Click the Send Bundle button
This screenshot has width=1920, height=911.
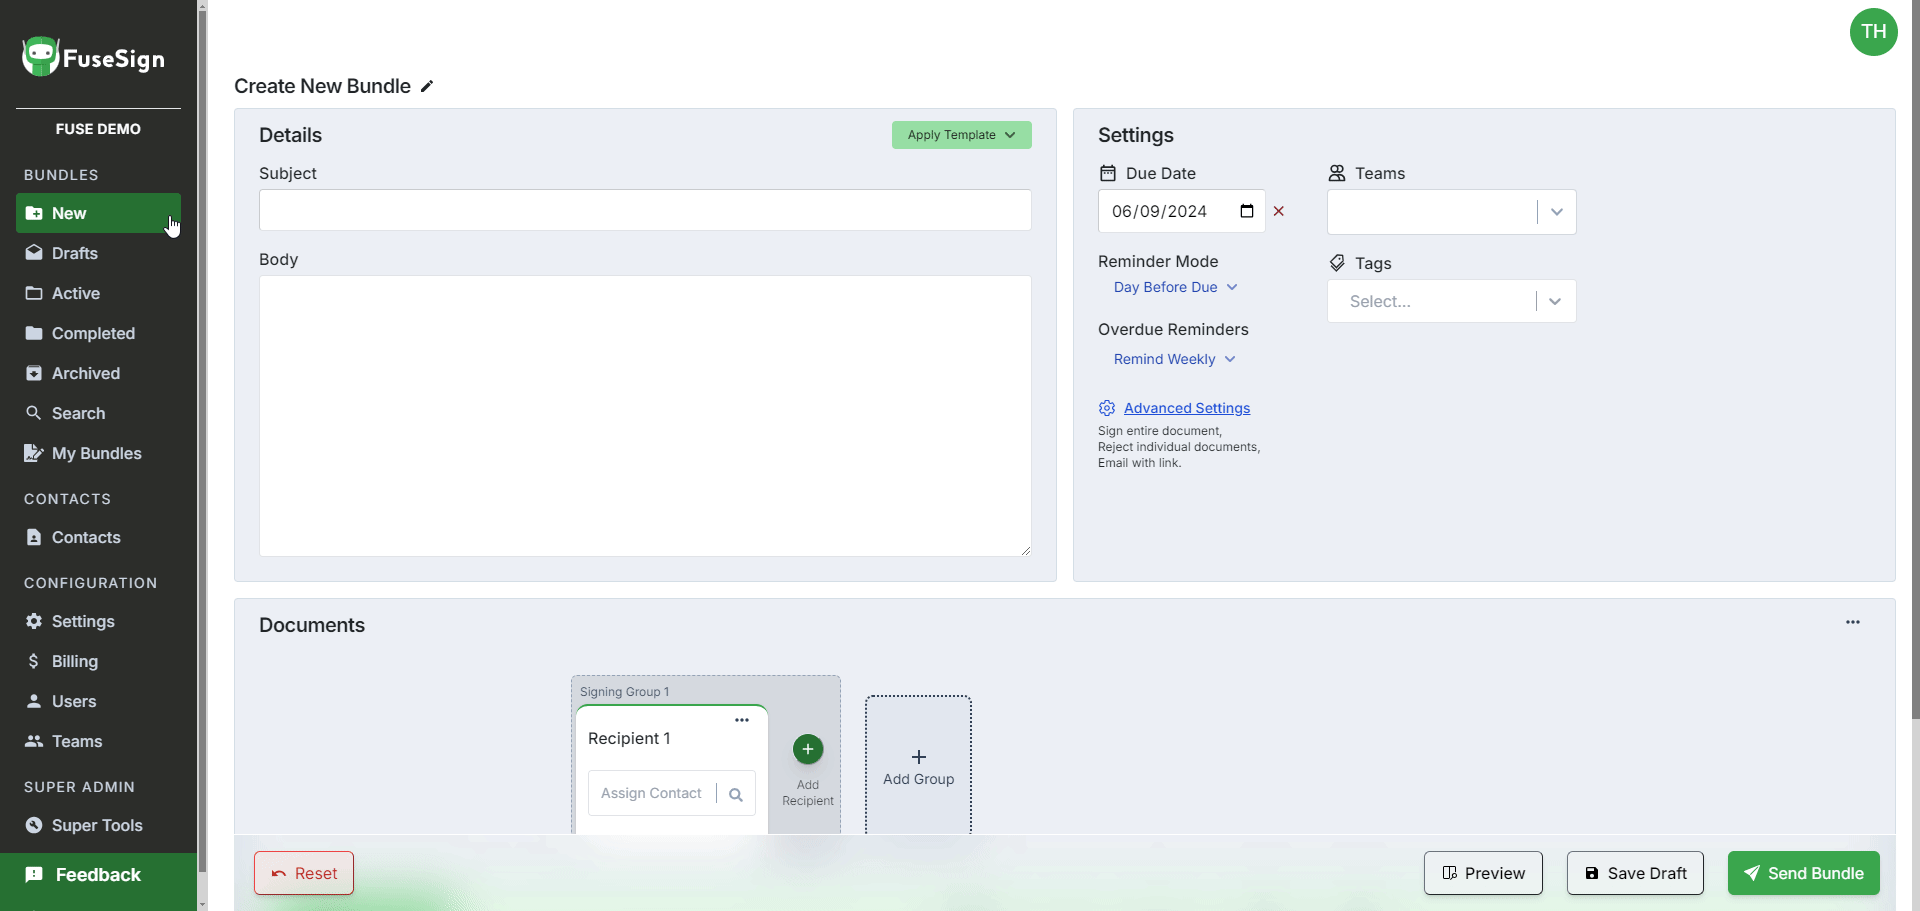point(1803,873)
